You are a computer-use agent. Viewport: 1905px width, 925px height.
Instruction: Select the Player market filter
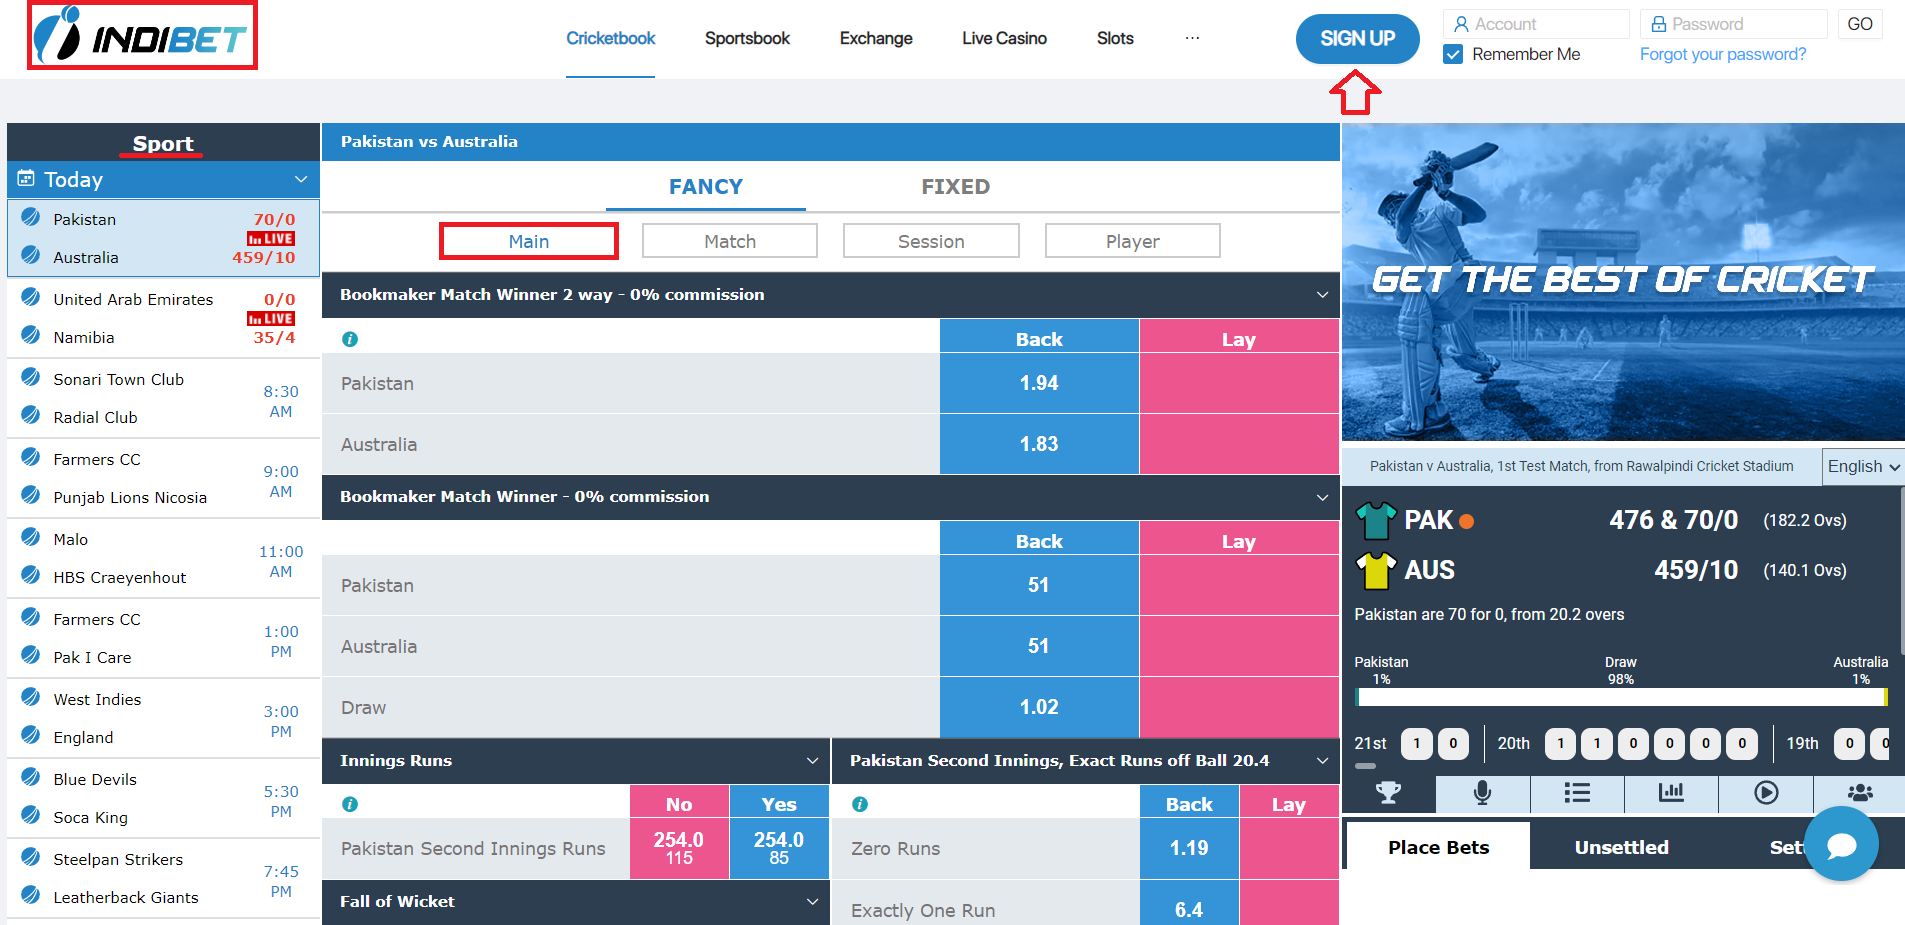1133,241
